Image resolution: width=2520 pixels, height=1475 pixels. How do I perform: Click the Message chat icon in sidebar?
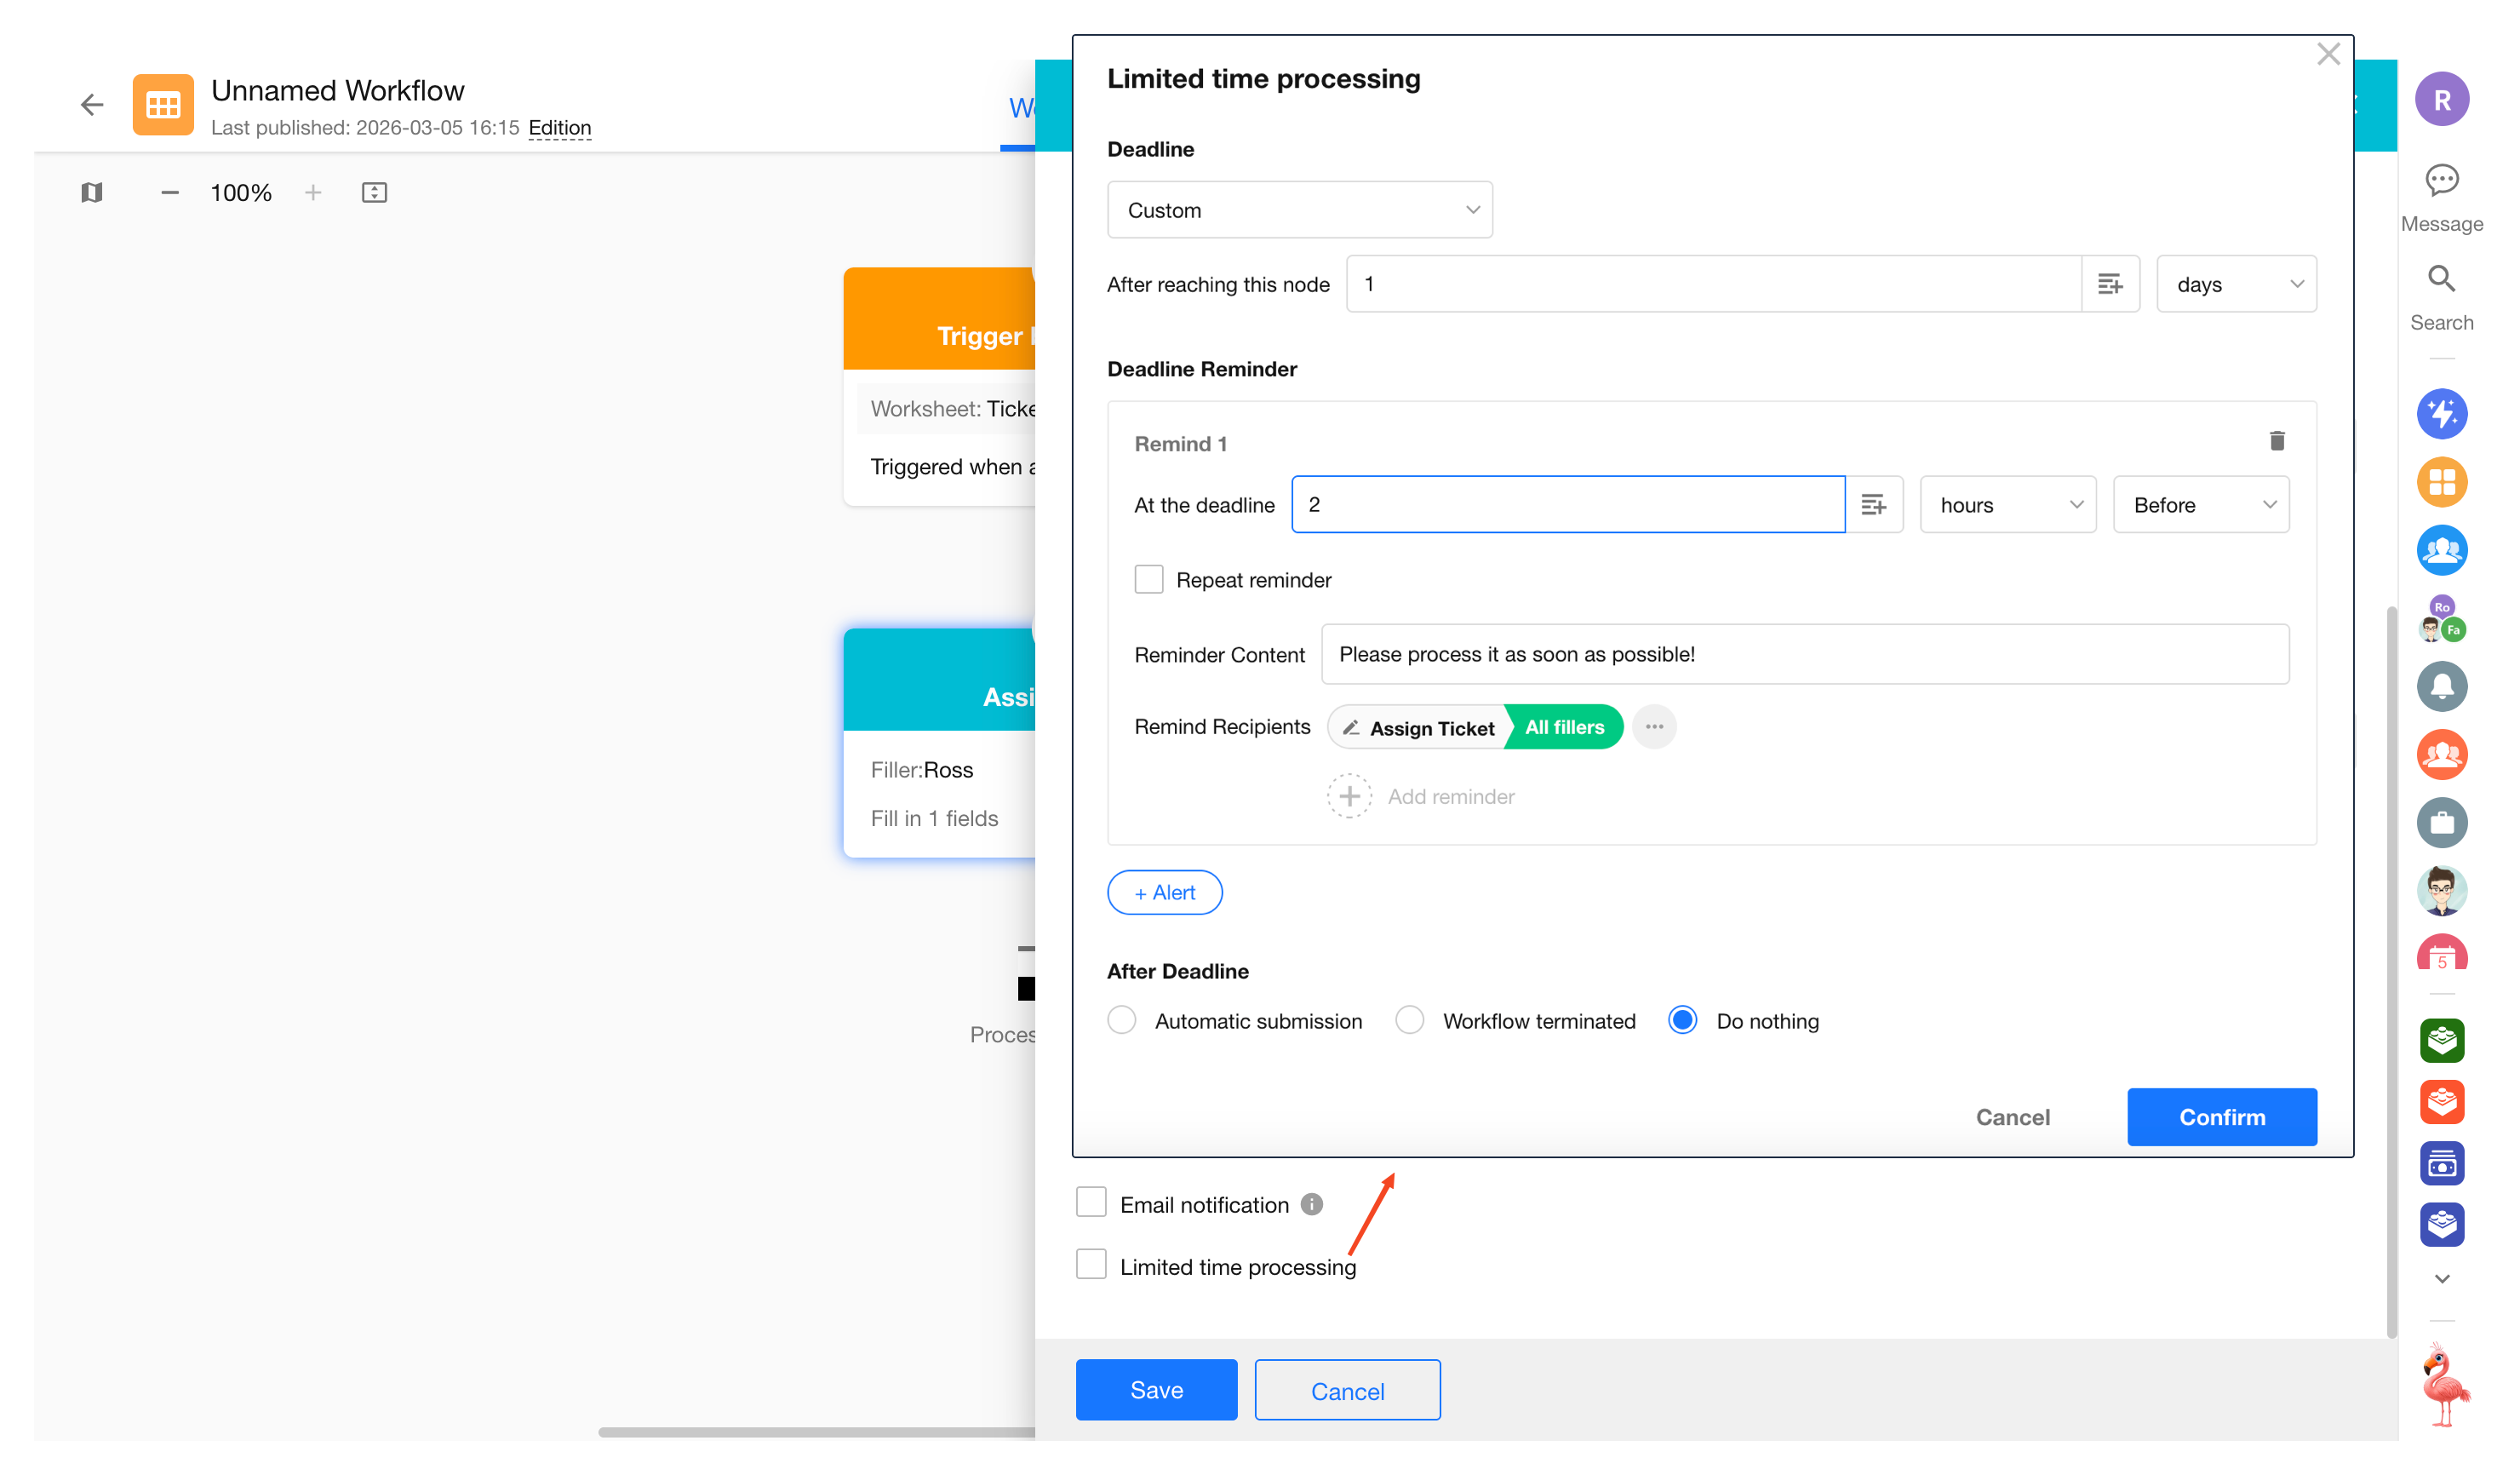click(x=2441, y=181)
